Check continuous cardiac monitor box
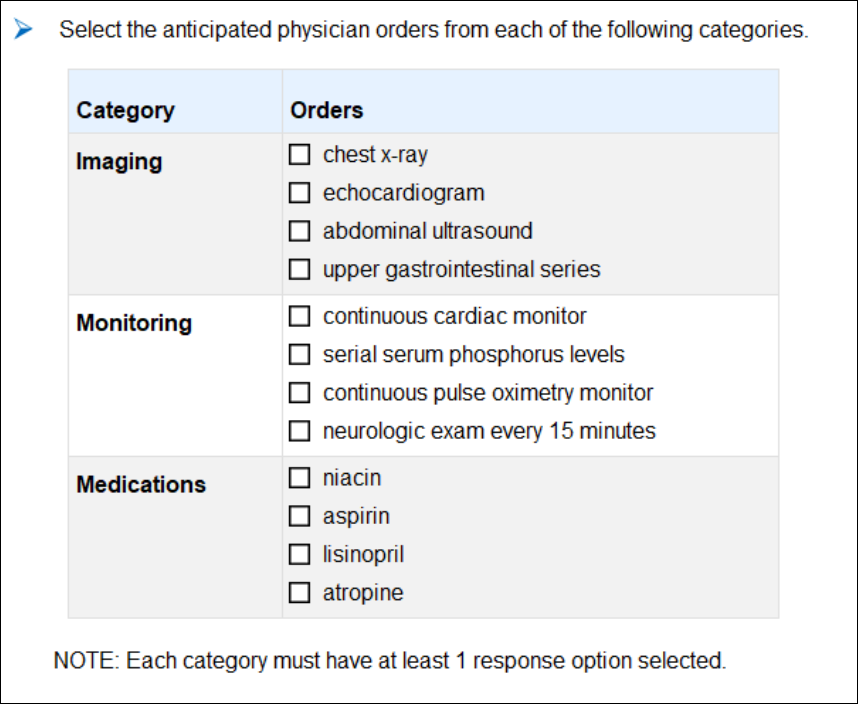Screen dimensions: 858x704 coord(299,316)
